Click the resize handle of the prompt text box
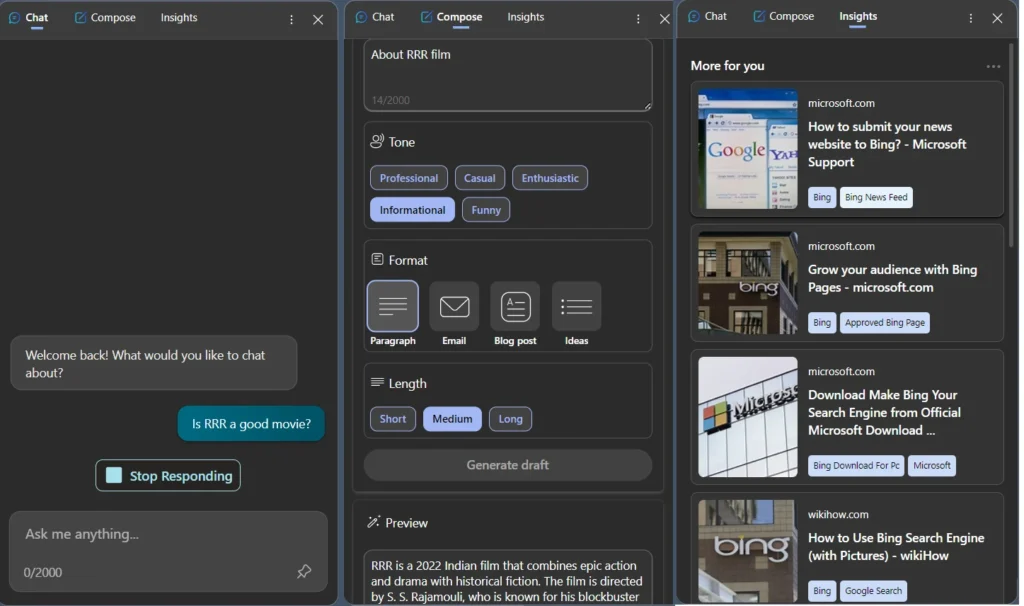 click(647, 106)
